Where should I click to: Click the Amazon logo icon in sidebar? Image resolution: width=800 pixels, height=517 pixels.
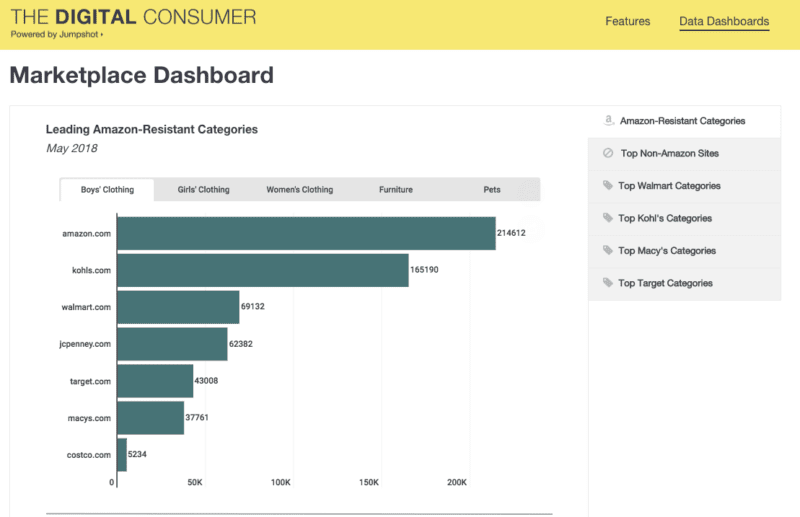coord(608,120)
